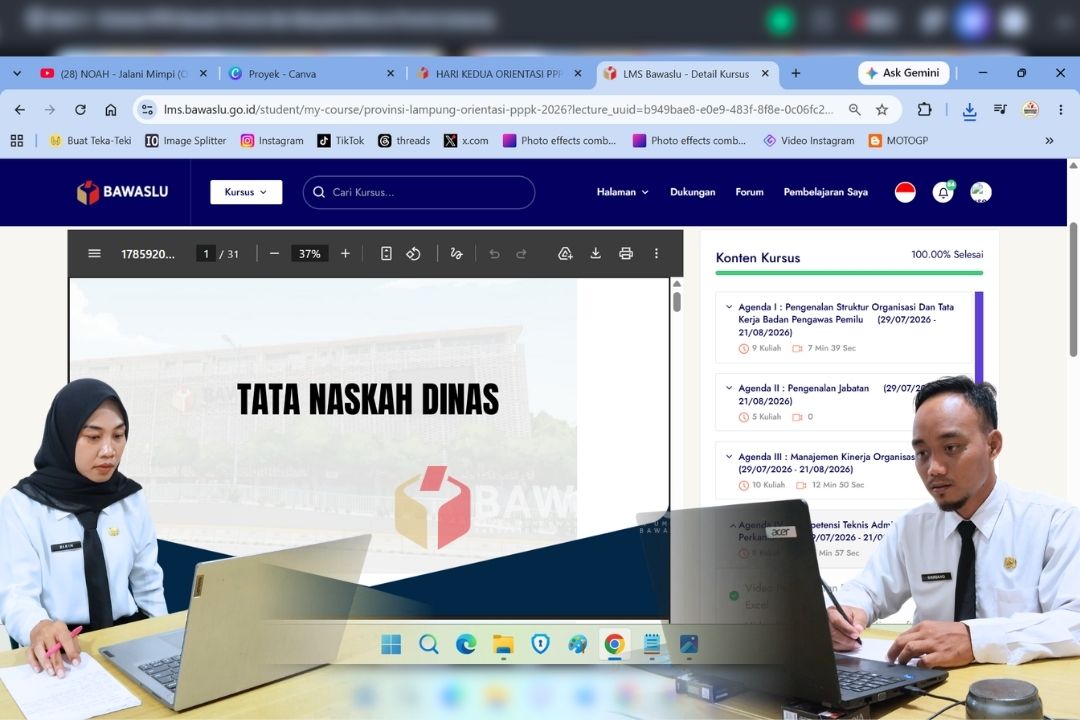Viewport: 1080px width, 720px height.
Task: Click the Ask Gemini button
Action: click(x=903, y=73)
